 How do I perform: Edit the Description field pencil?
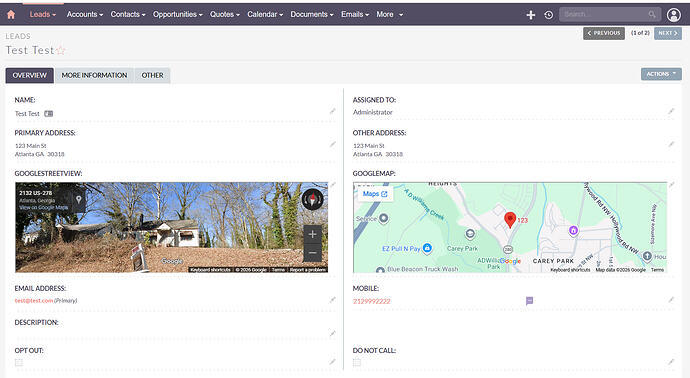click(333, 334)
